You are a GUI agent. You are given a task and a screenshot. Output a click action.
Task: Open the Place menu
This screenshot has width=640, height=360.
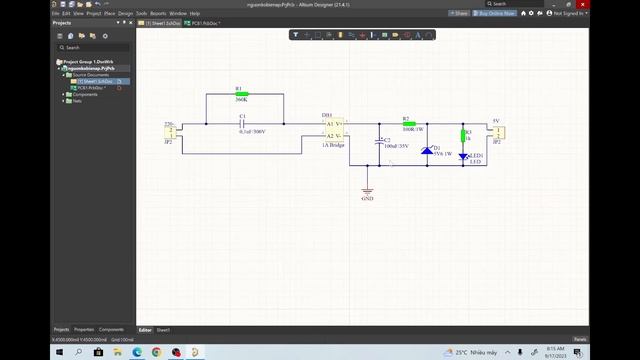pyautogui.click(x=109, y=13)
